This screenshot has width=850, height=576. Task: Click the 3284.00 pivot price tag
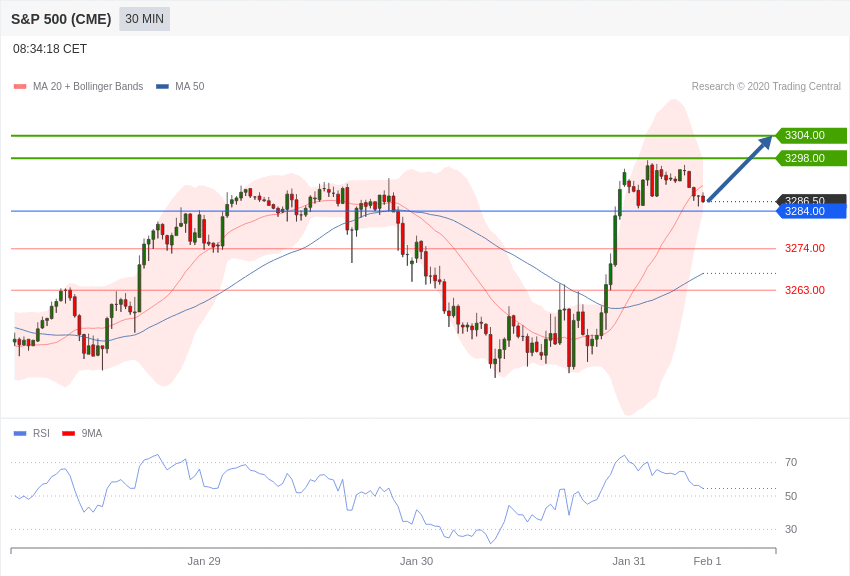pos(811,211)
